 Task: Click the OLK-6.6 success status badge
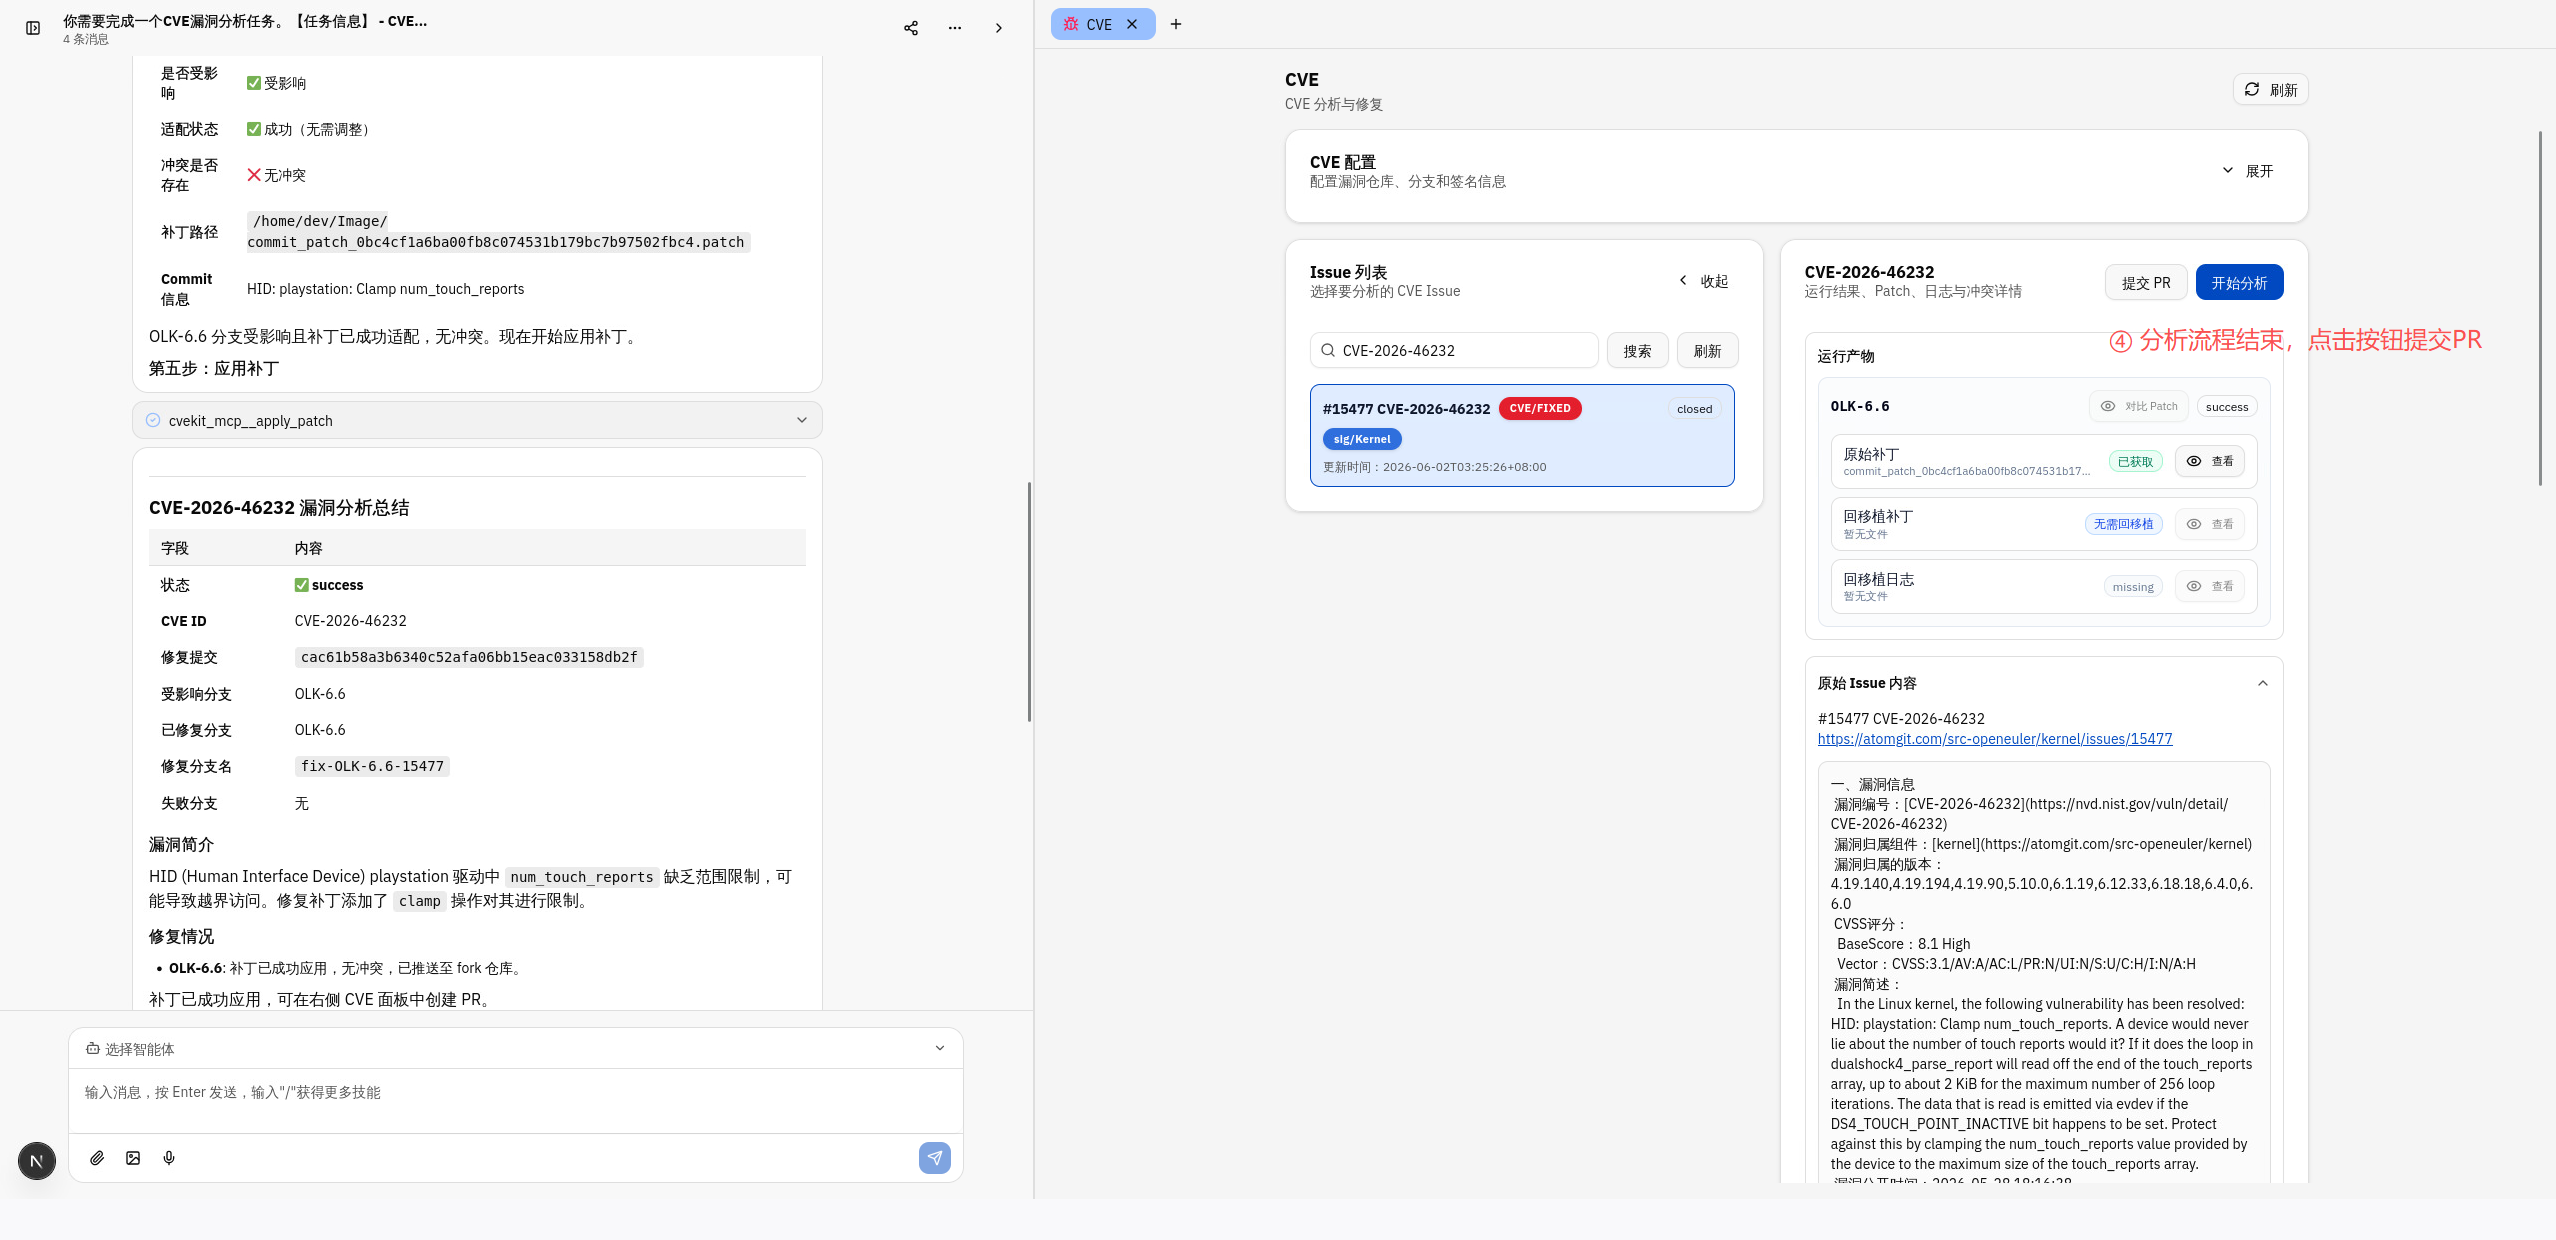click(2226, 407)
